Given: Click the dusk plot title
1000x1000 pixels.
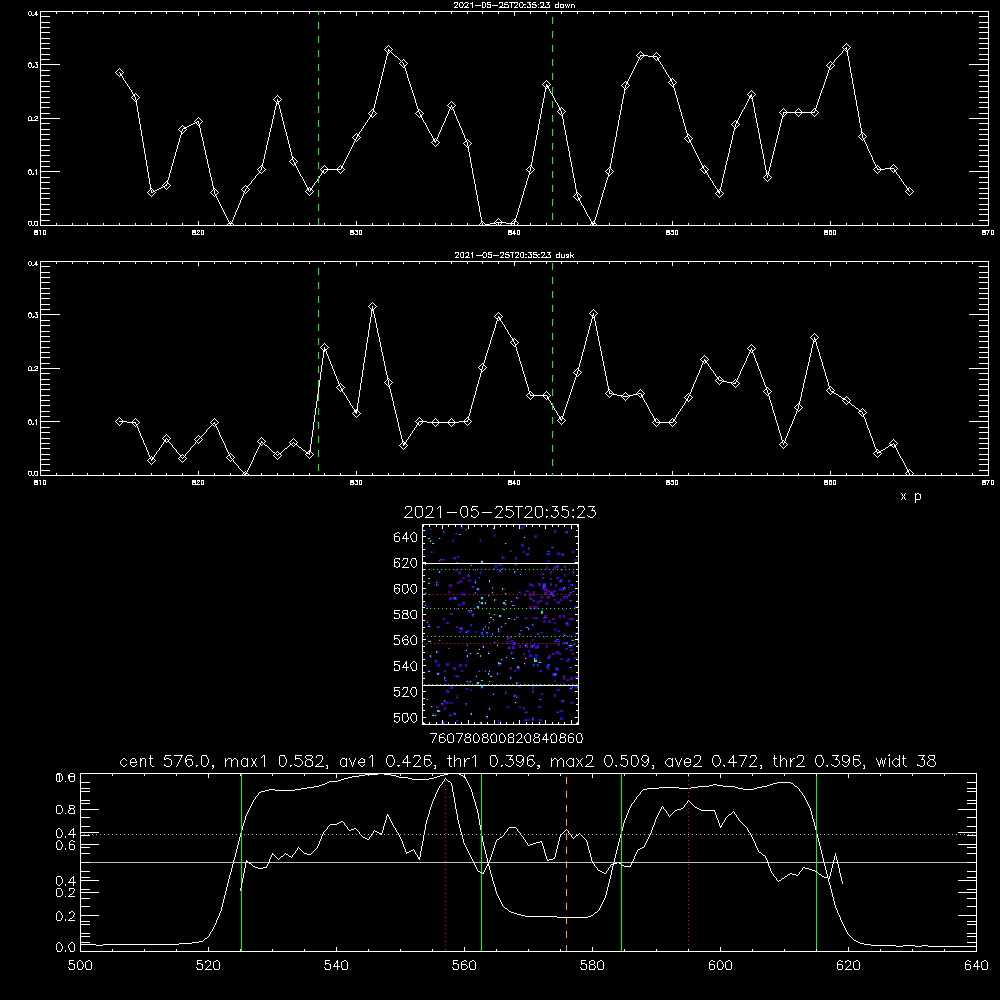Looking at the screenshot, I should (x=514, y=255).
